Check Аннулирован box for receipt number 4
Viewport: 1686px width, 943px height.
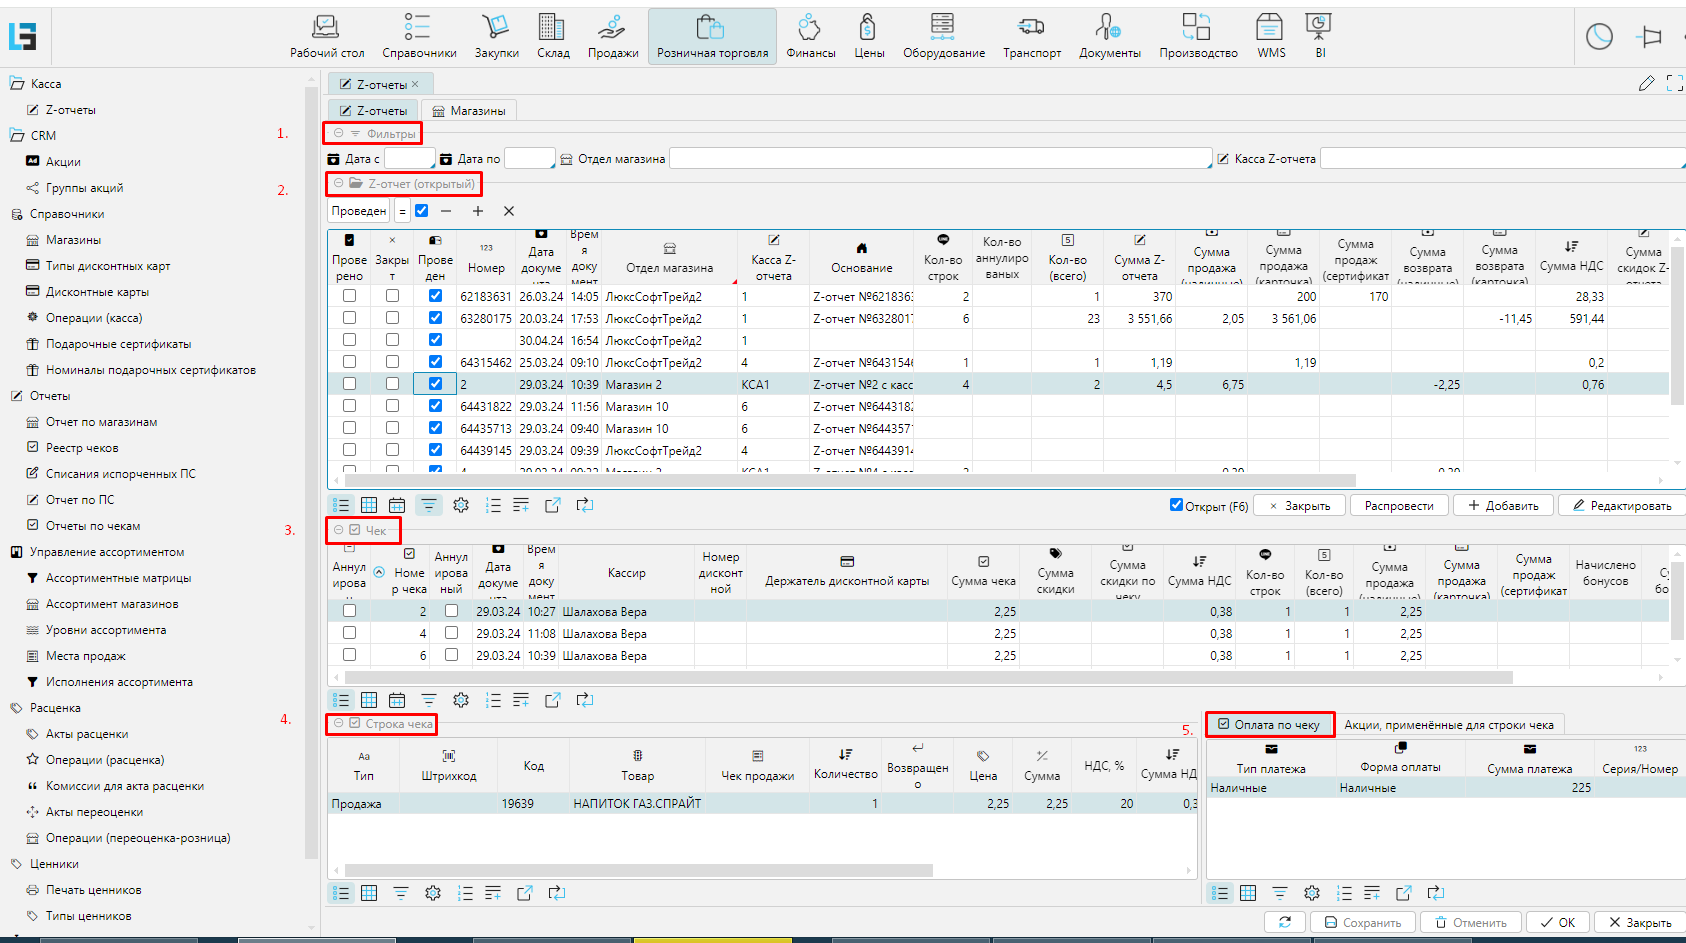tap(349, 633)
